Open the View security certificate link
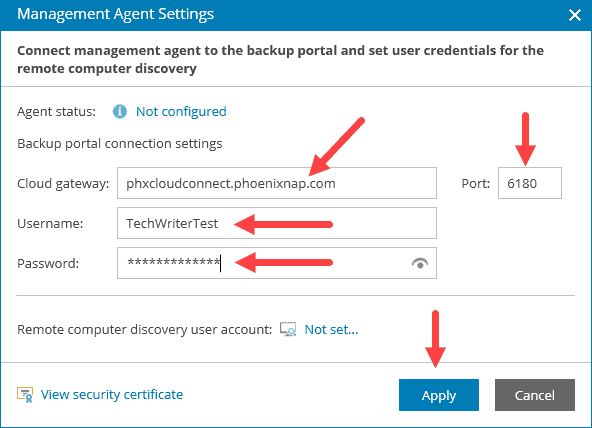Screen dimensions: 592x428 pos(112,394)
